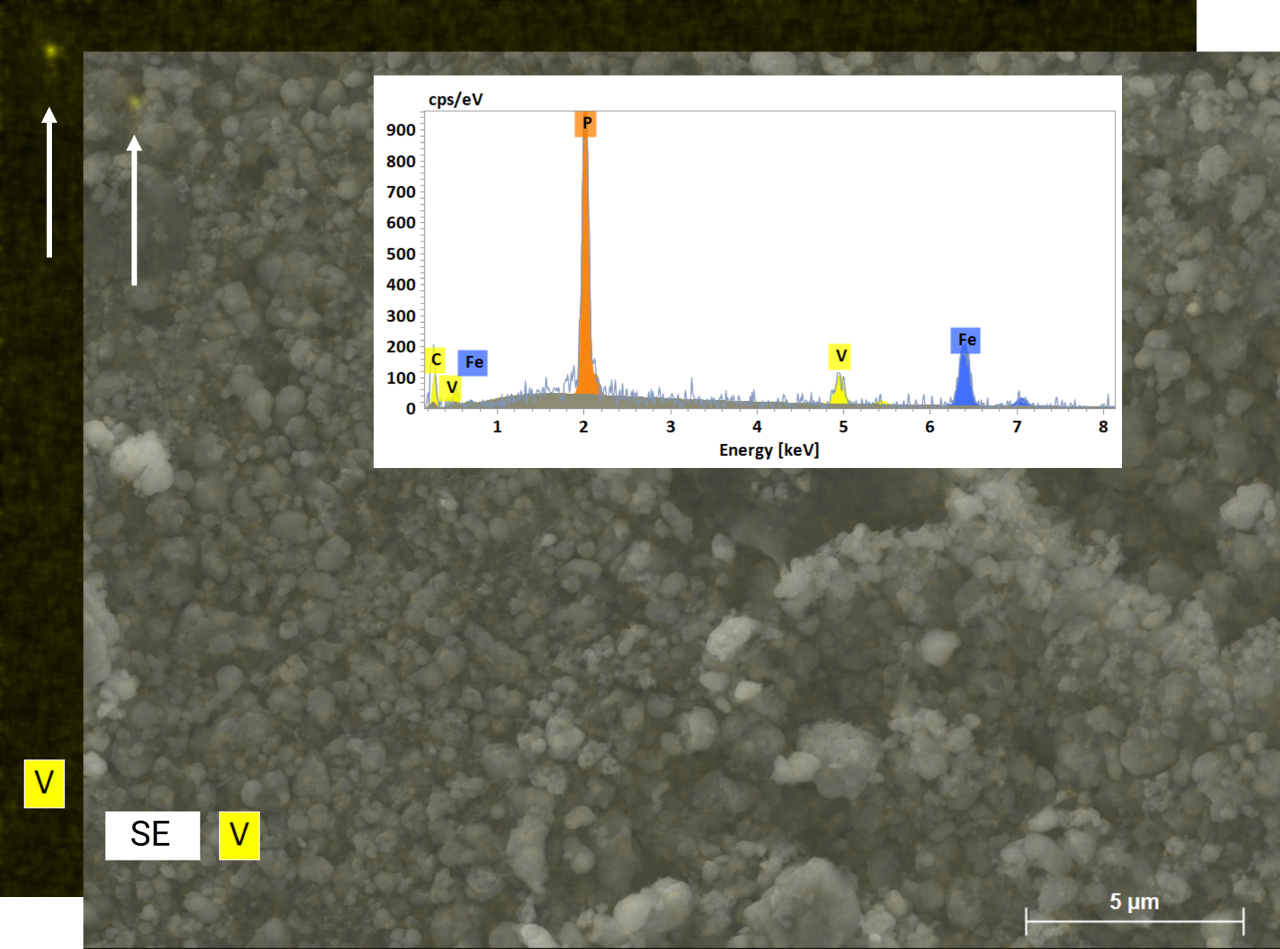This screenshot has height=949, width=1280.
Task: Click the 8 tick on the energy axis
Action: (1103, 426)
